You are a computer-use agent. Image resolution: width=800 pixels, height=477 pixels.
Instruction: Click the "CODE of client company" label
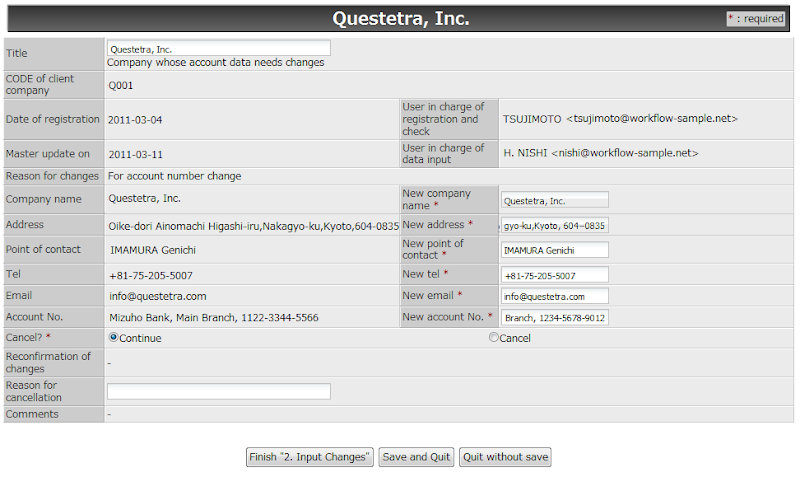pyautogui.click(x=40, y=85)
